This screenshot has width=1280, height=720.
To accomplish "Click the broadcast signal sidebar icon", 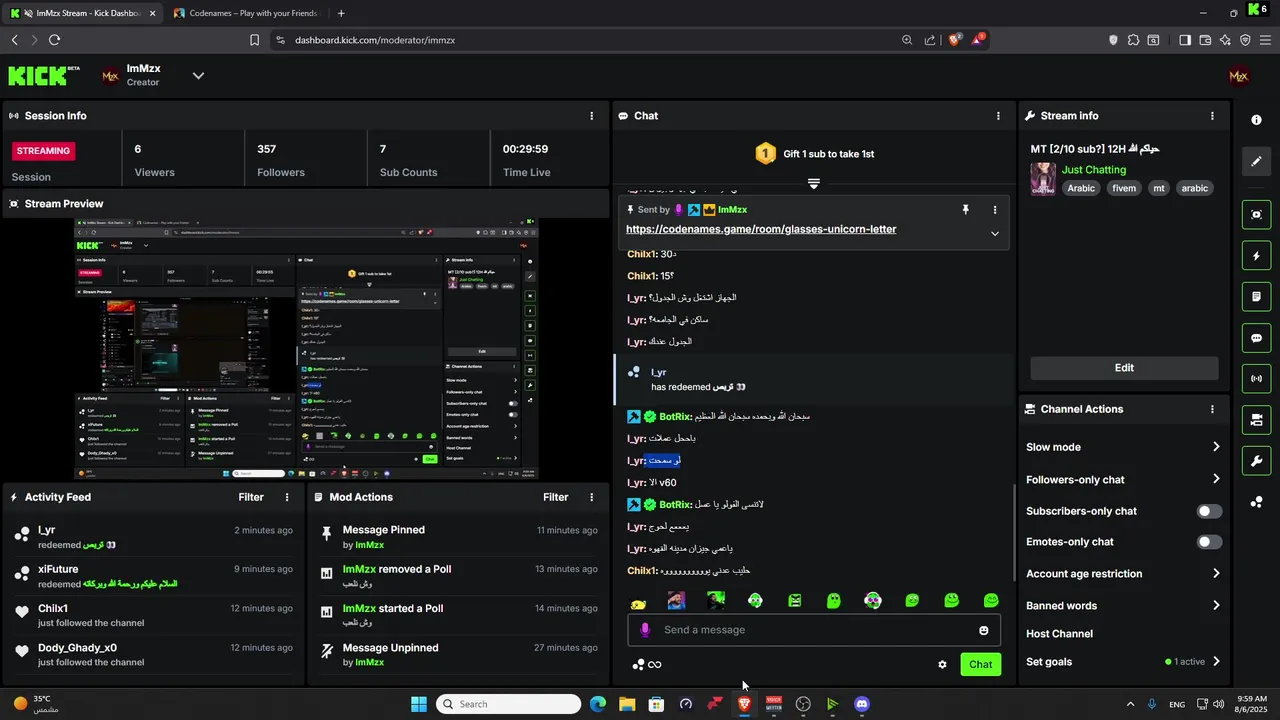I will coord(1256,379).
